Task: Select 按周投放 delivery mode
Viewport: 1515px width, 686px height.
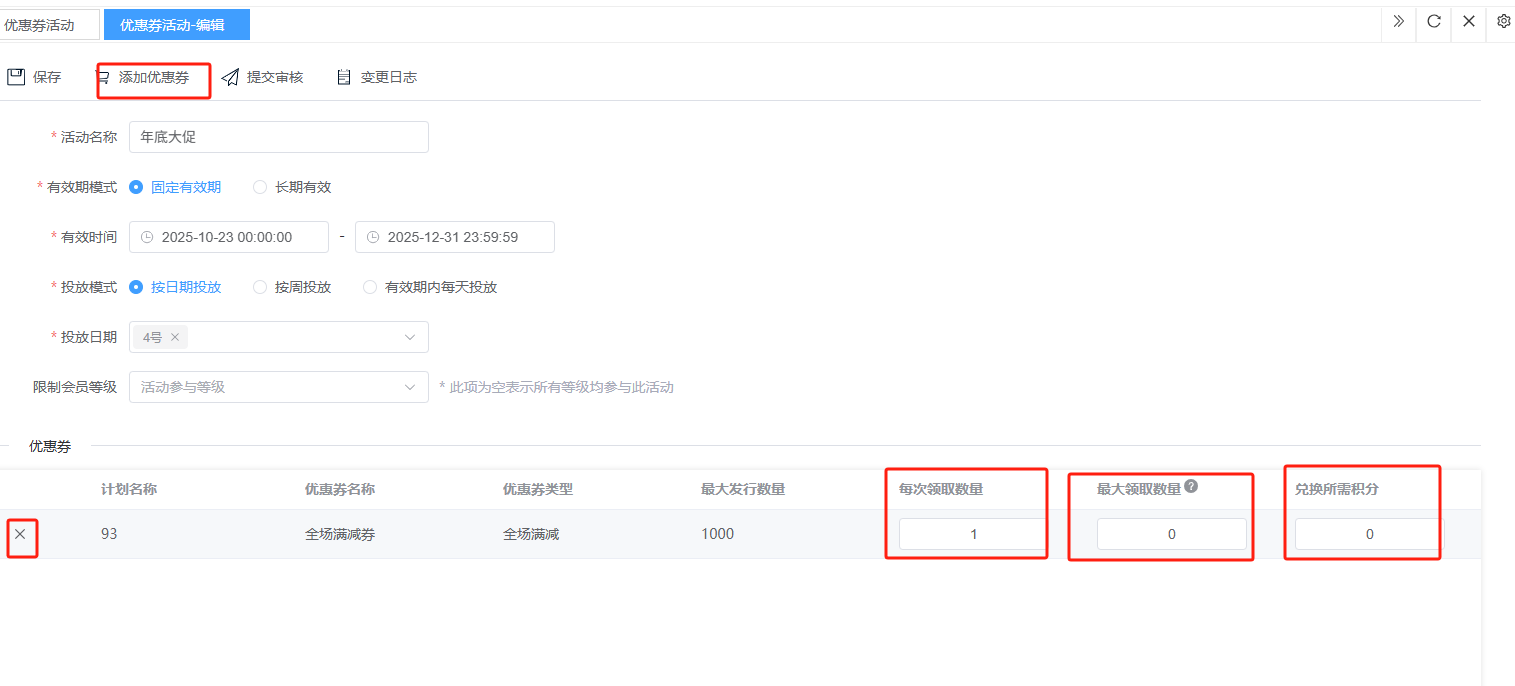Action: pos(260,287)
